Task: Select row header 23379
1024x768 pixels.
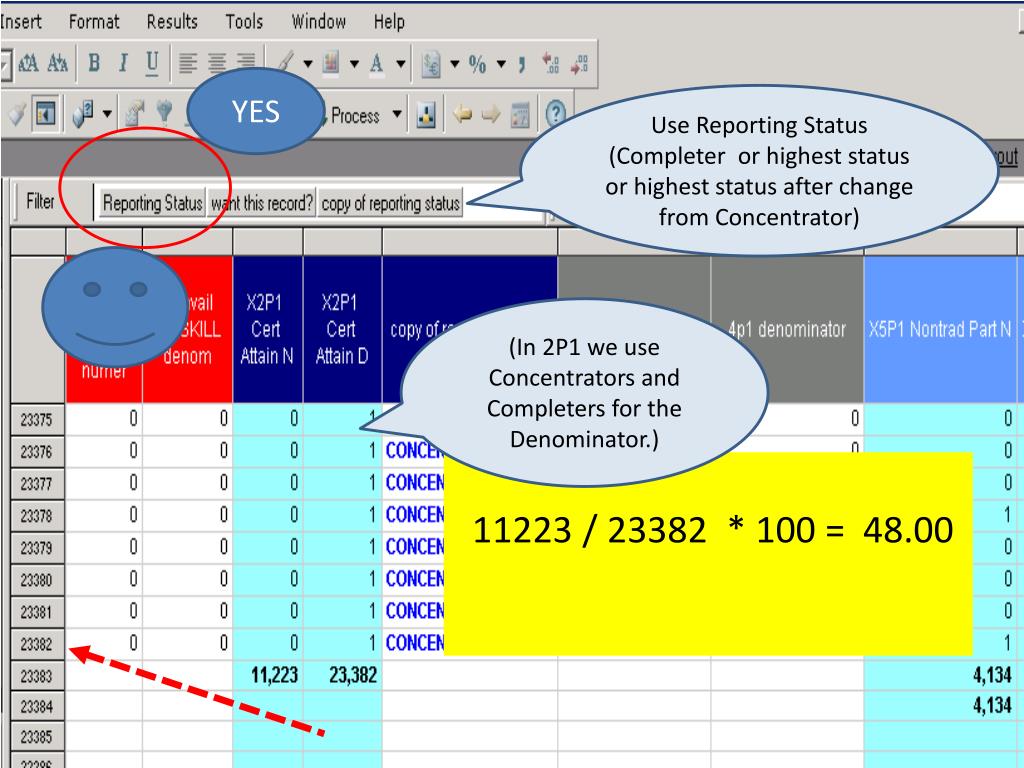Action: 37,548
